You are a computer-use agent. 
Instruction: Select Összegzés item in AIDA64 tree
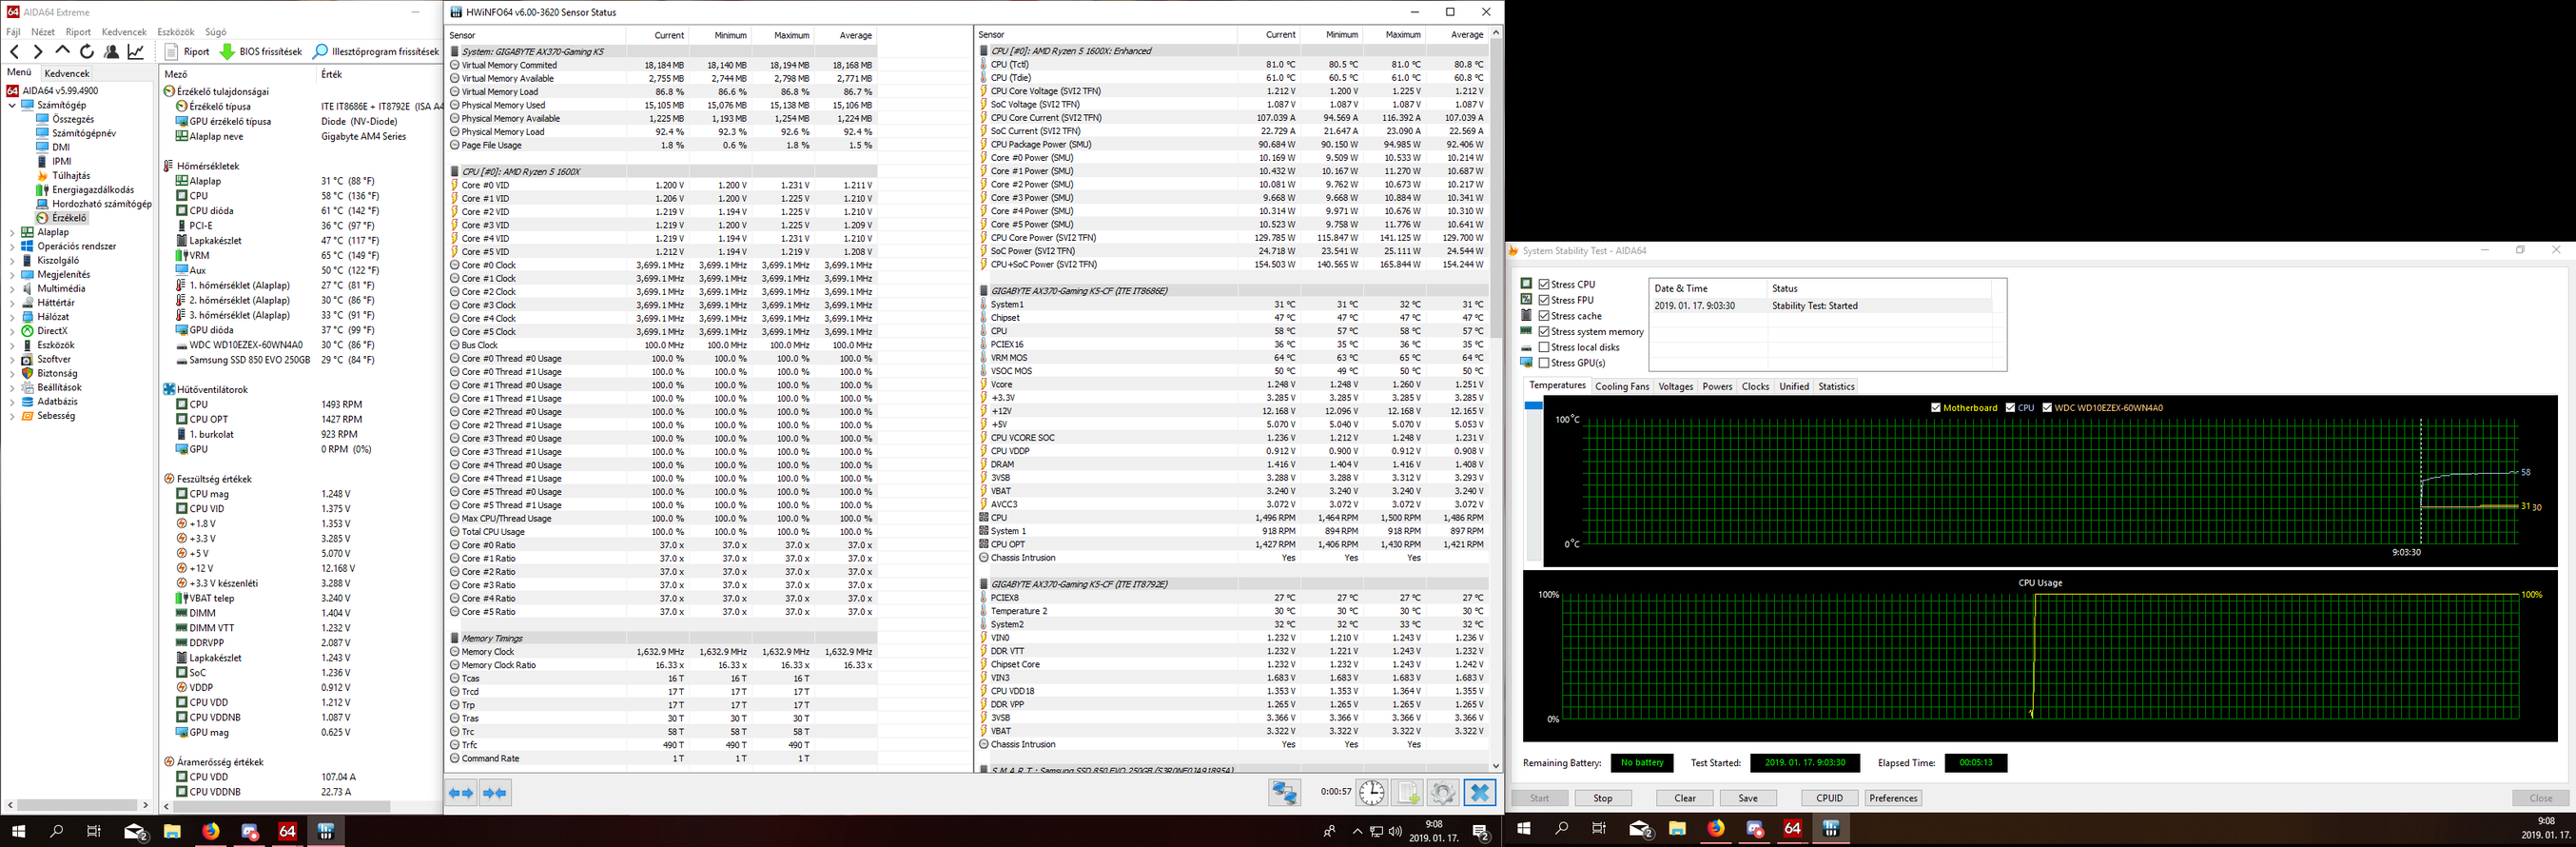point(73,119)
